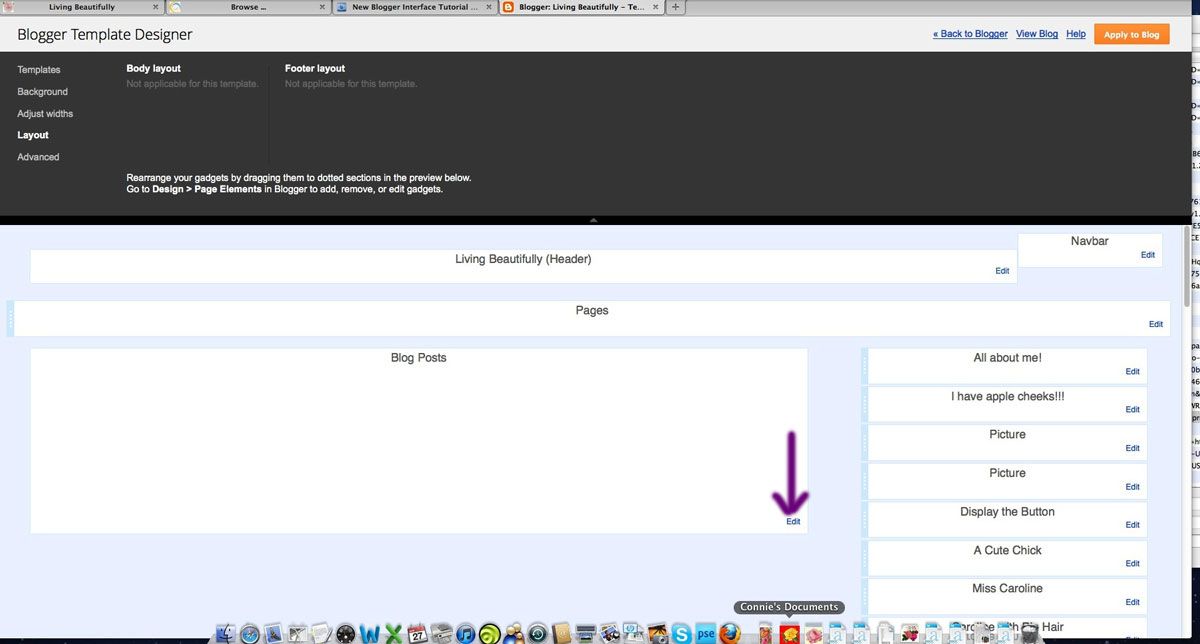Launch Safari from the Dock
1200x644 pixels.
pos(250,634)
